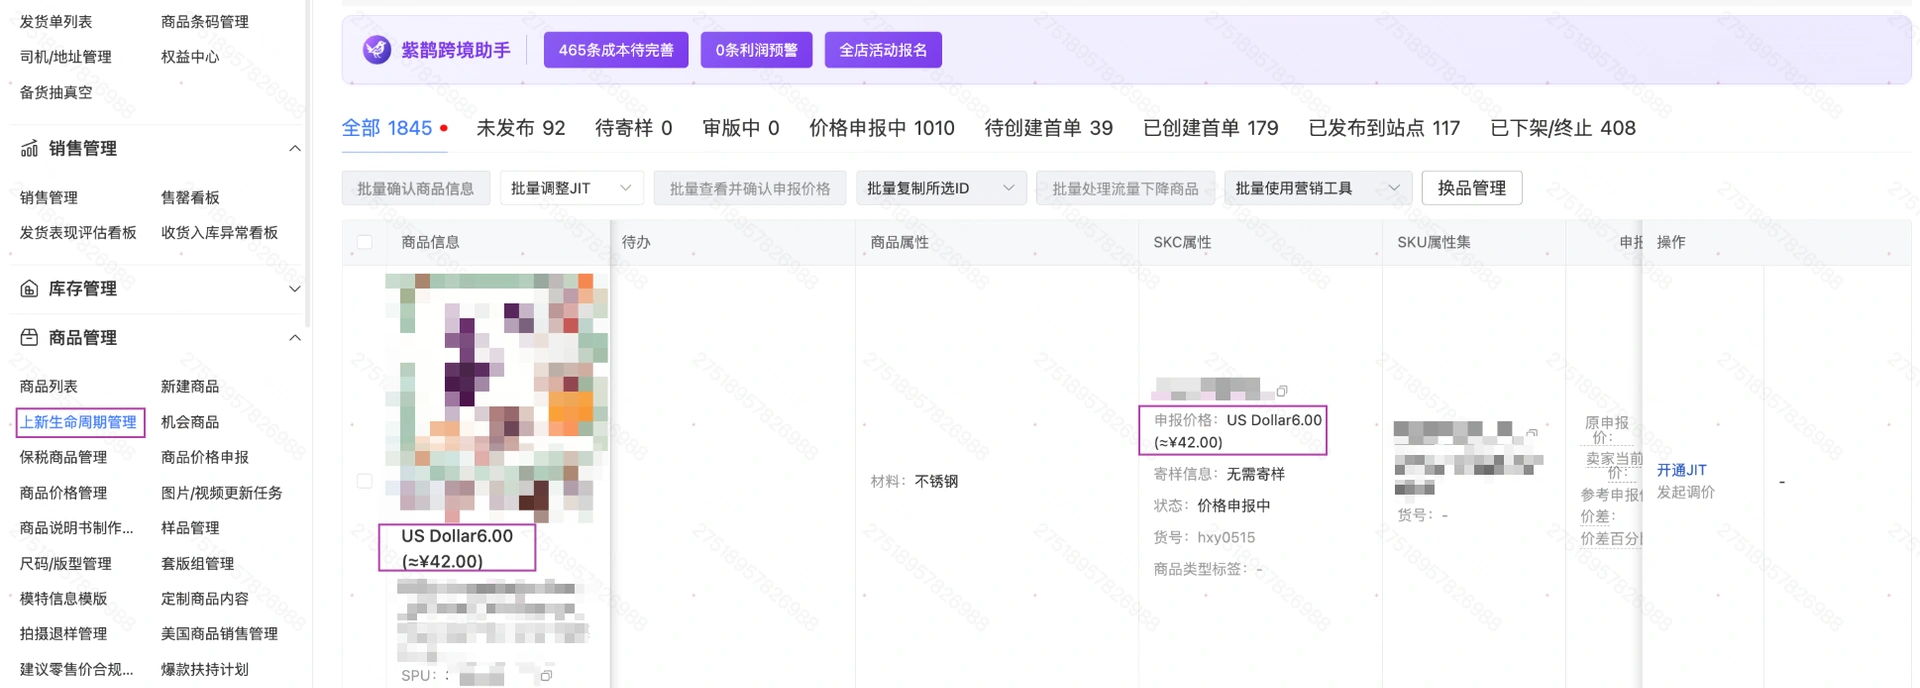
Task: Open 套版组管理 in the sidebar
Action: click(198, 564)
